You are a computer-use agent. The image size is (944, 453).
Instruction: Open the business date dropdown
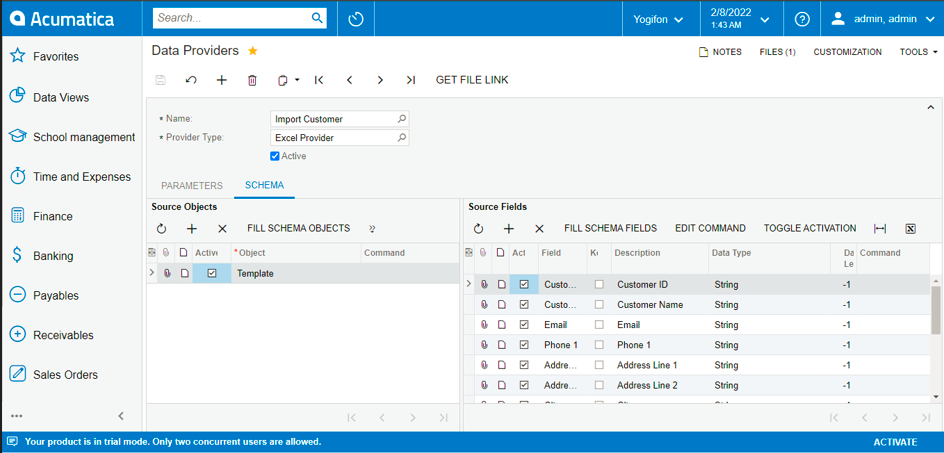[741, 19]
